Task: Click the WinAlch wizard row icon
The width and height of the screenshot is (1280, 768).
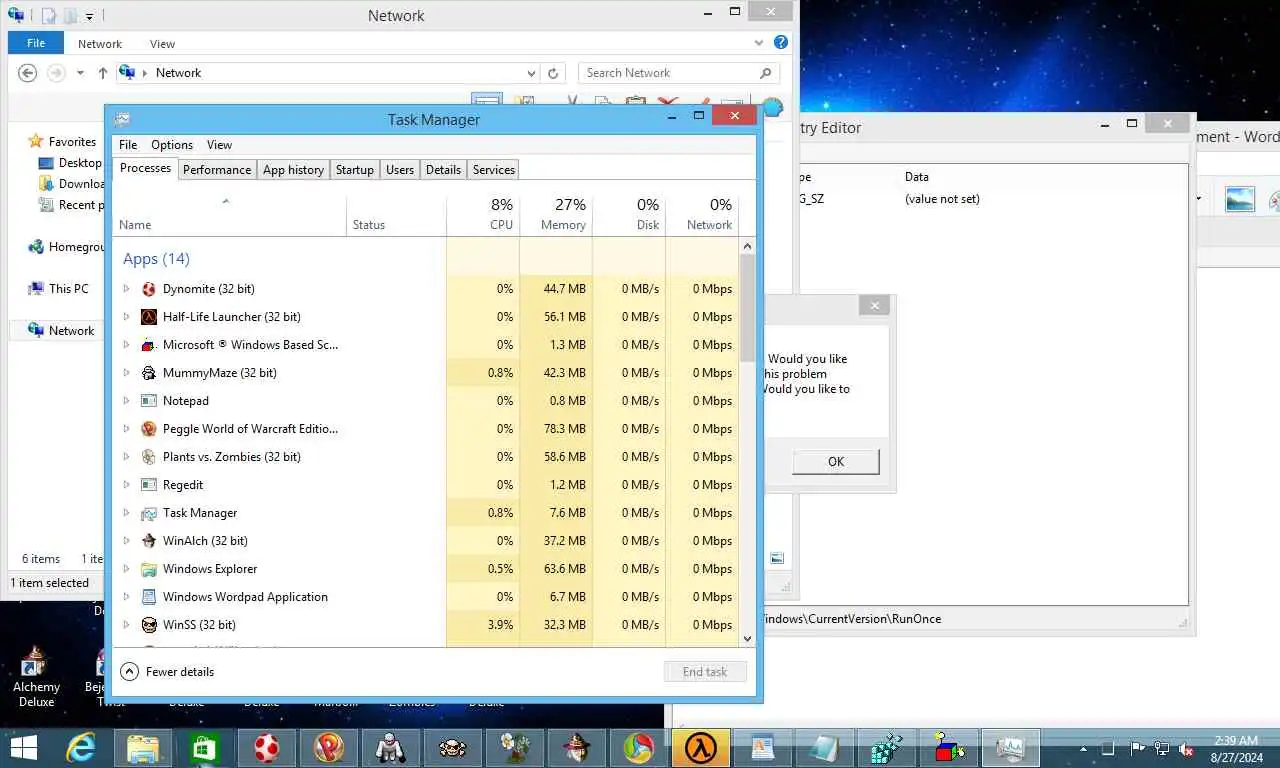Action: click(148, 541)
